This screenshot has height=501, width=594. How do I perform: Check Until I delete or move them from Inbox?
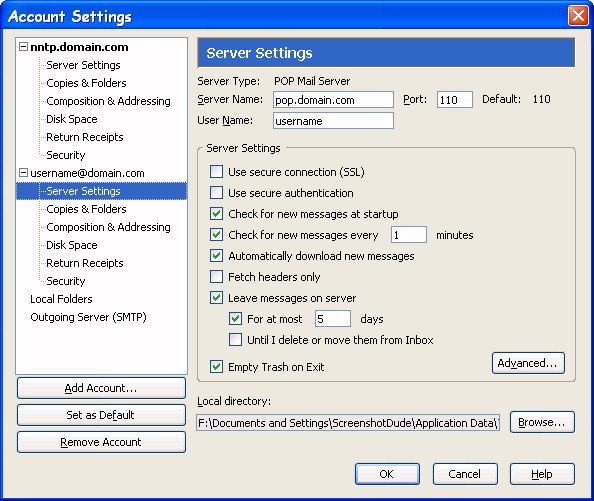point(235,340)
